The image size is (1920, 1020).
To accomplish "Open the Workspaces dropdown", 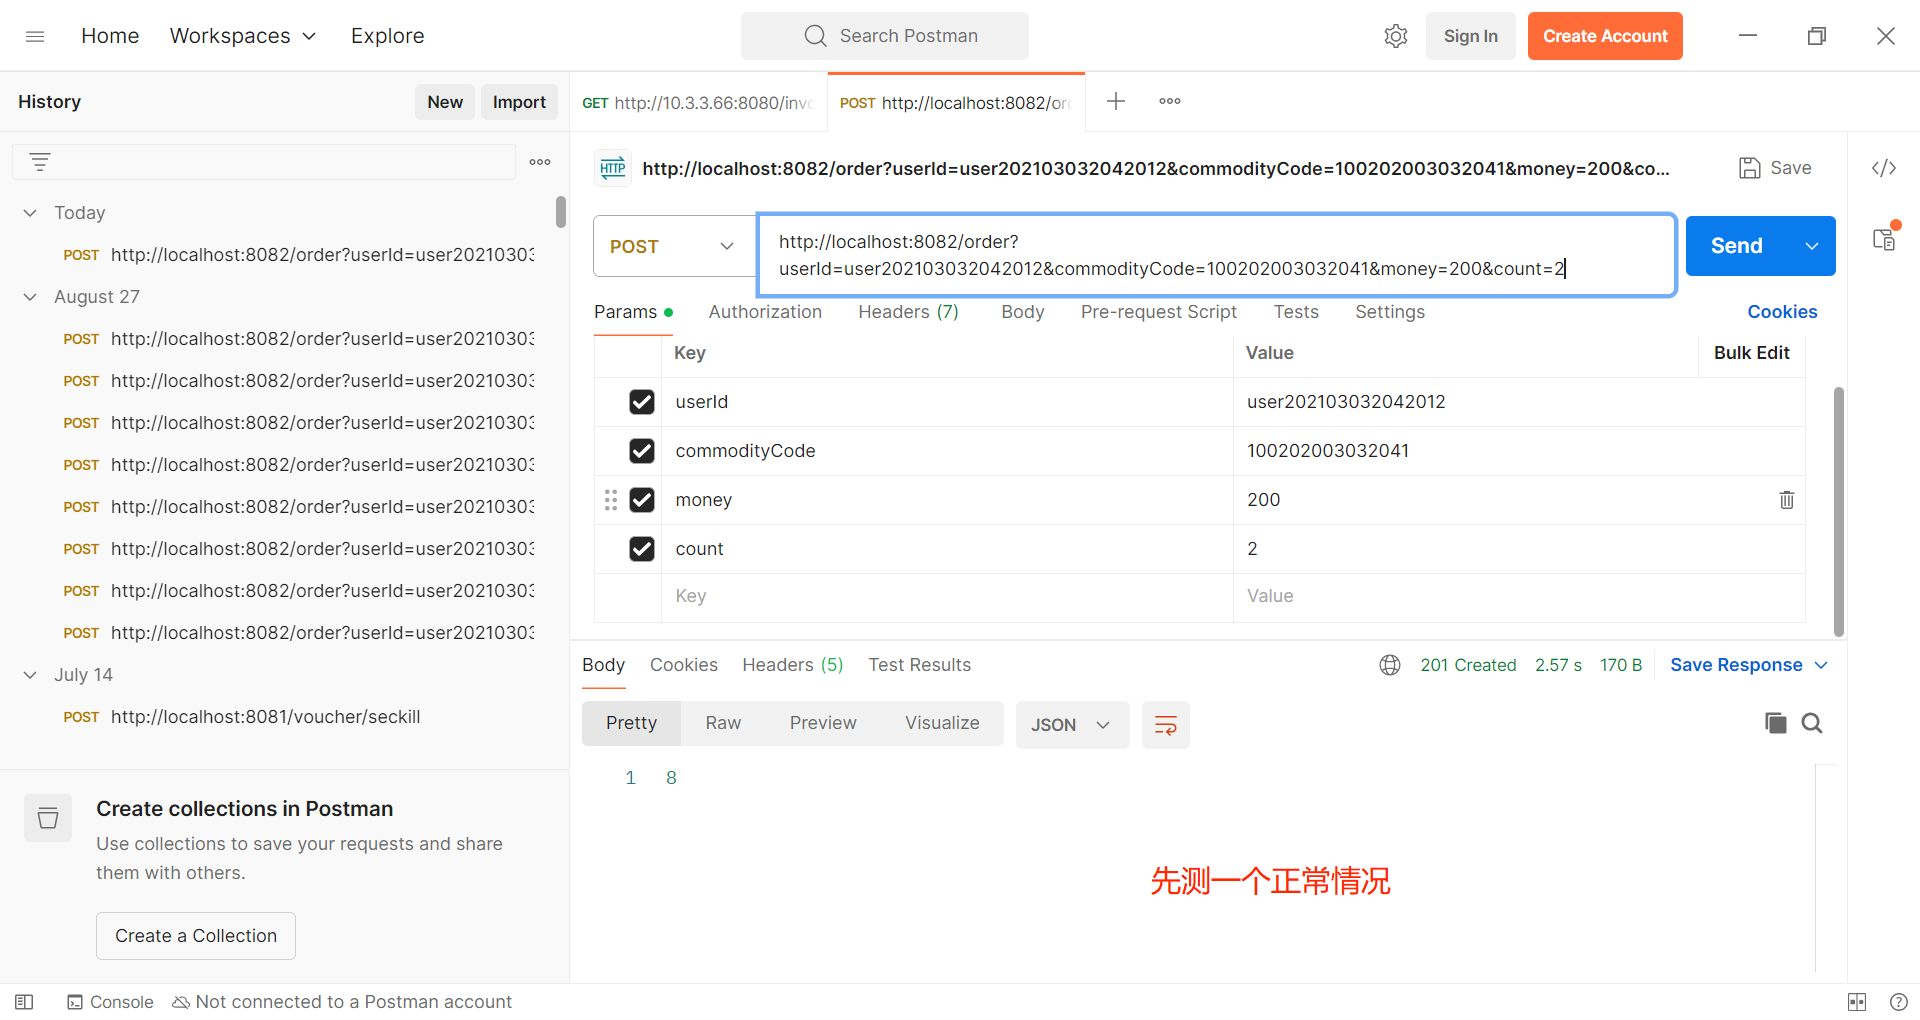I will coord(243,36).
